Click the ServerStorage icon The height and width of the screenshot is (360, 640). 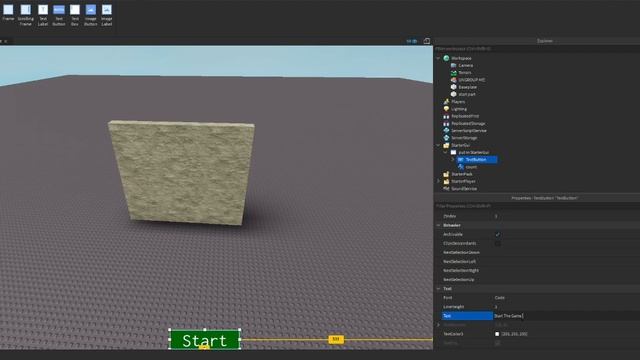click(446, 138)
